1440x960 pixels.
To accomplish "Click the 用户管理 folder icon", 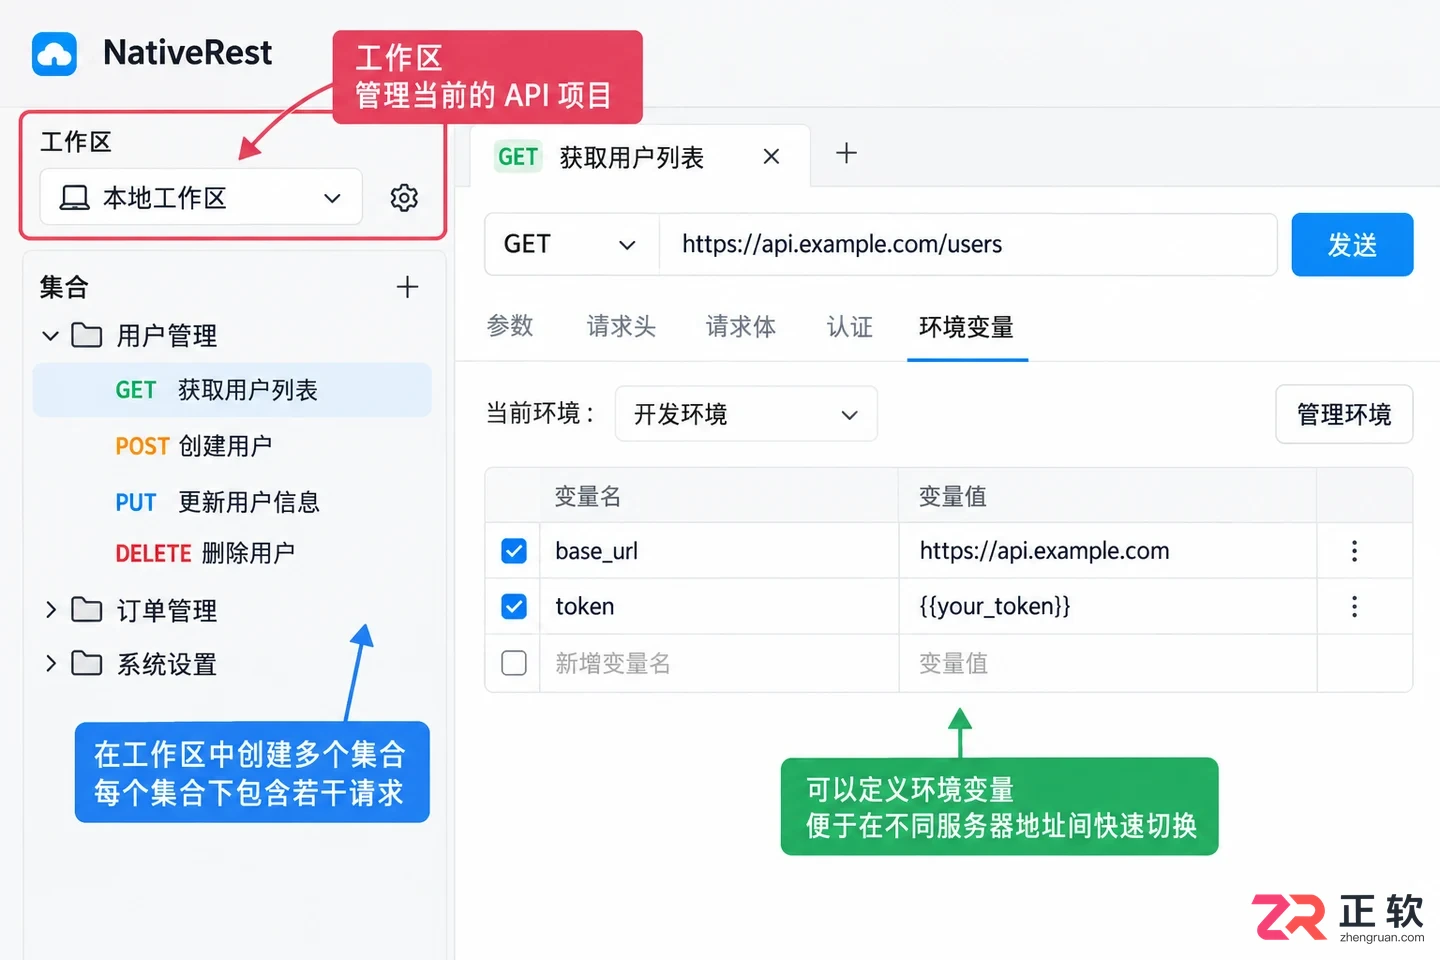I will click(87, 335).
